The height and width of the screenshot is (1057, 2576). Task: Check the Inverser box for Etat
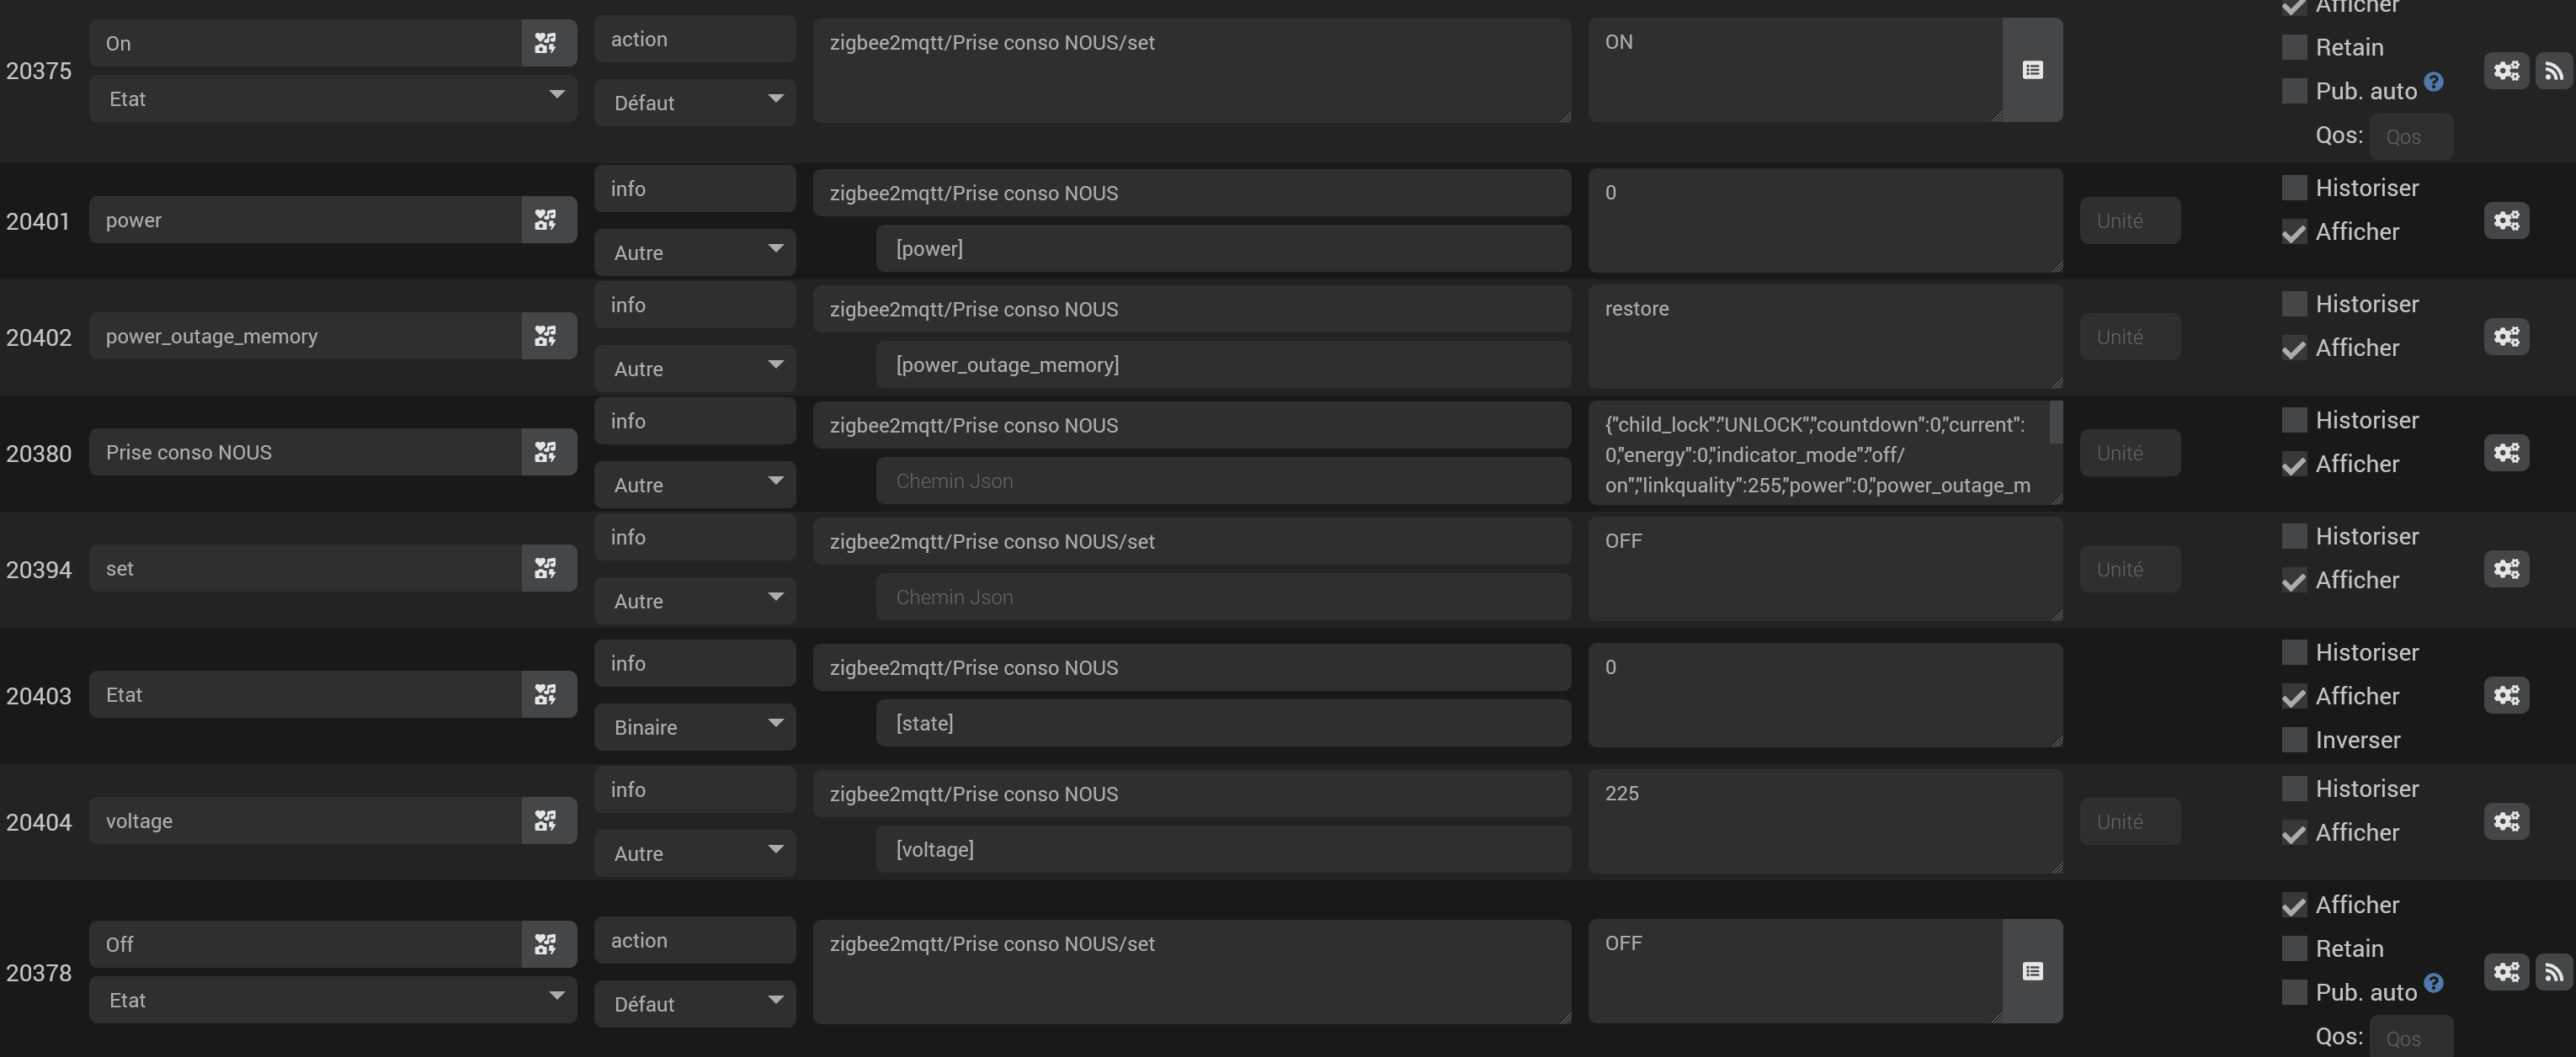click(x=2294, y=740)
